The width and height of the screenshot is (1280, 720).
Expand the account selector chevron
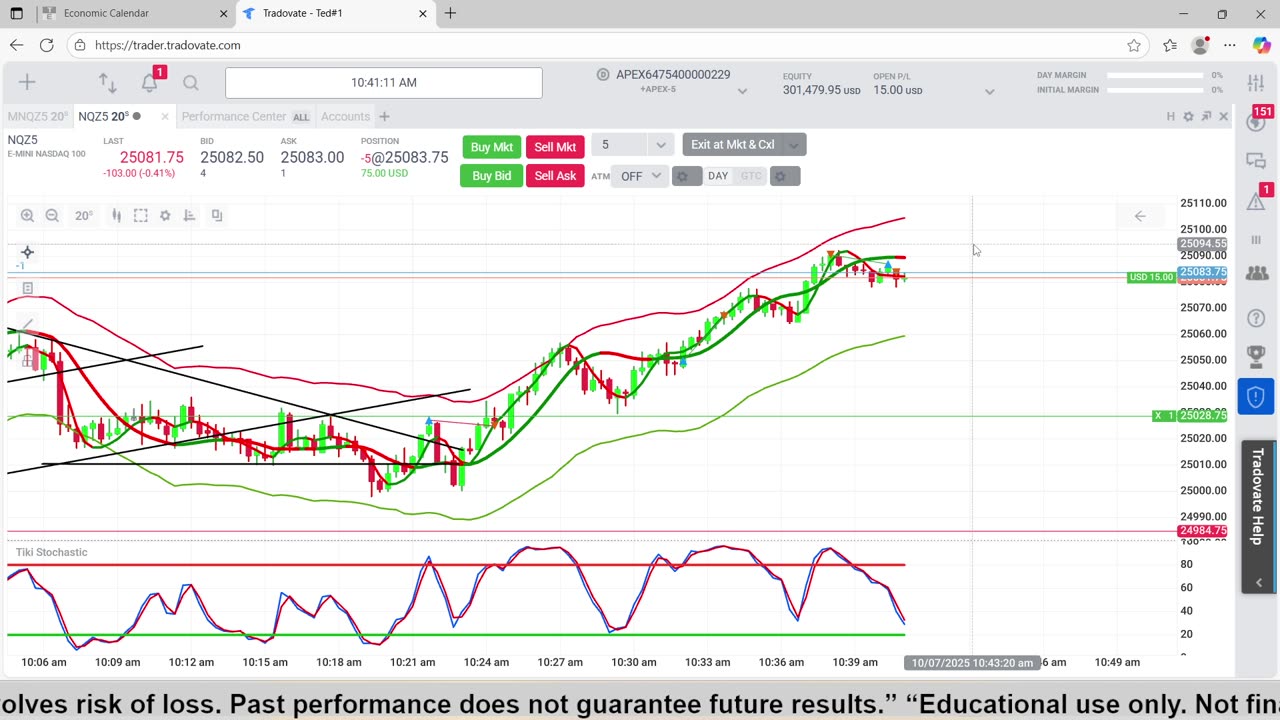(x=742, y=91)
